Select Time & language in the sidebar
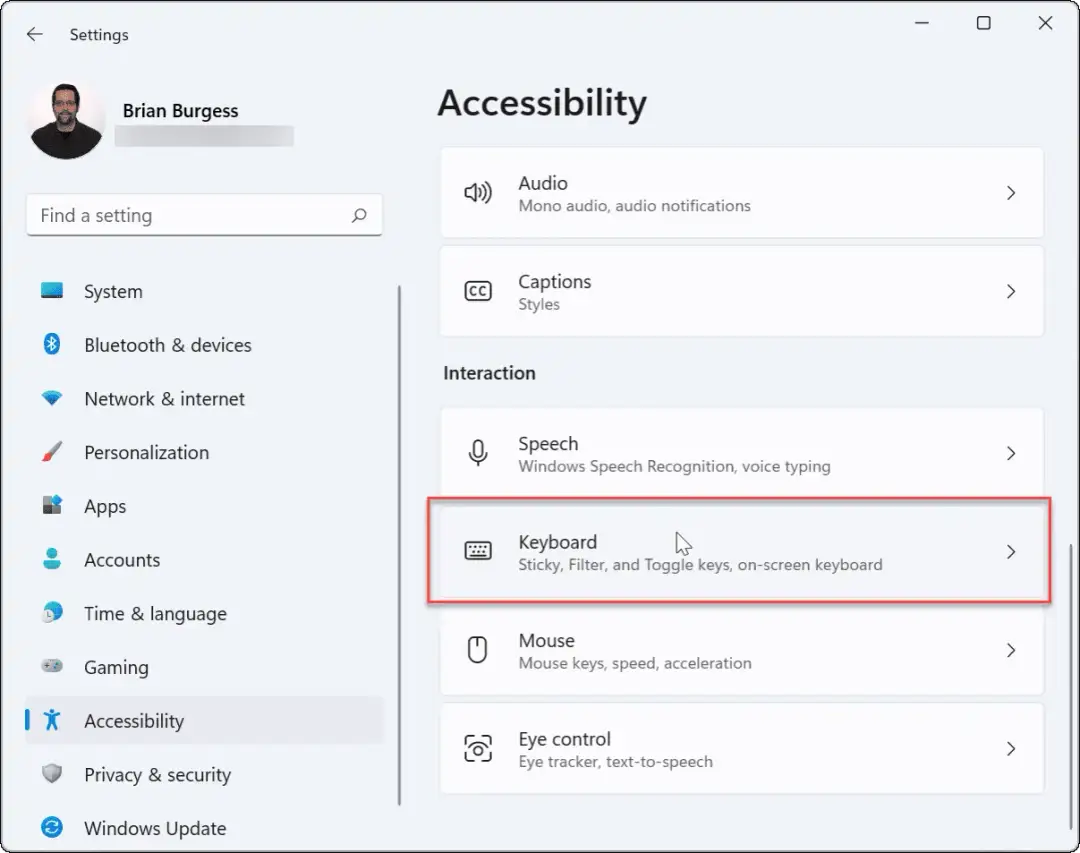1080x853 pixels. coord(155,613)
